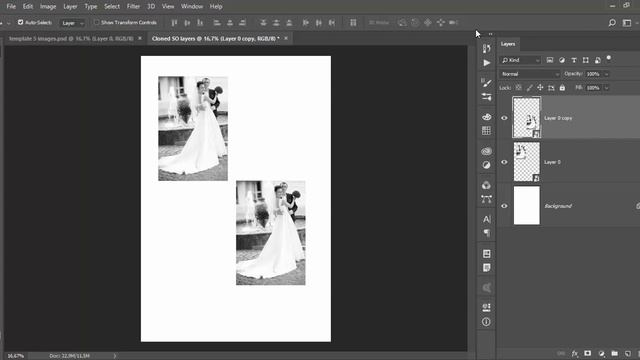
Task: Click the auto-align layers icon in options bar
Action: click(x=353, y=23)
